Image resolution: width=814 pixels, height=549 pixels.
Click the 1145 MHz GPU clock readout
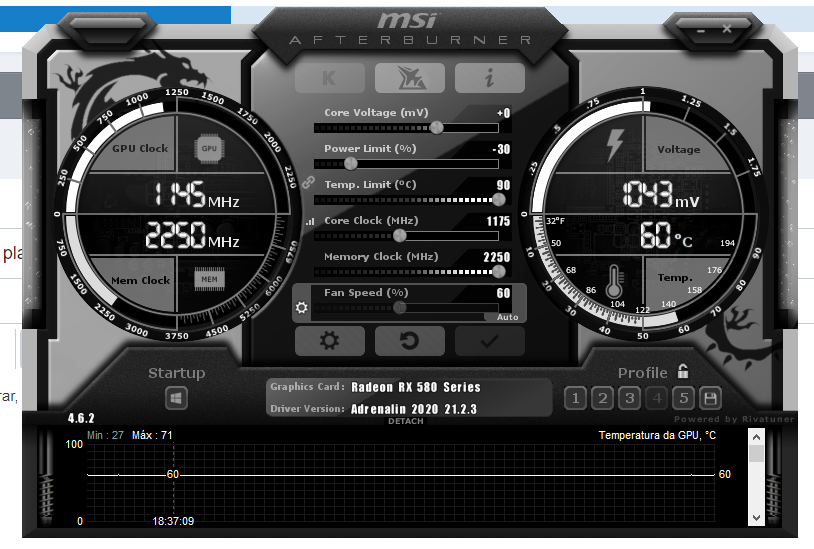point(196,194)
